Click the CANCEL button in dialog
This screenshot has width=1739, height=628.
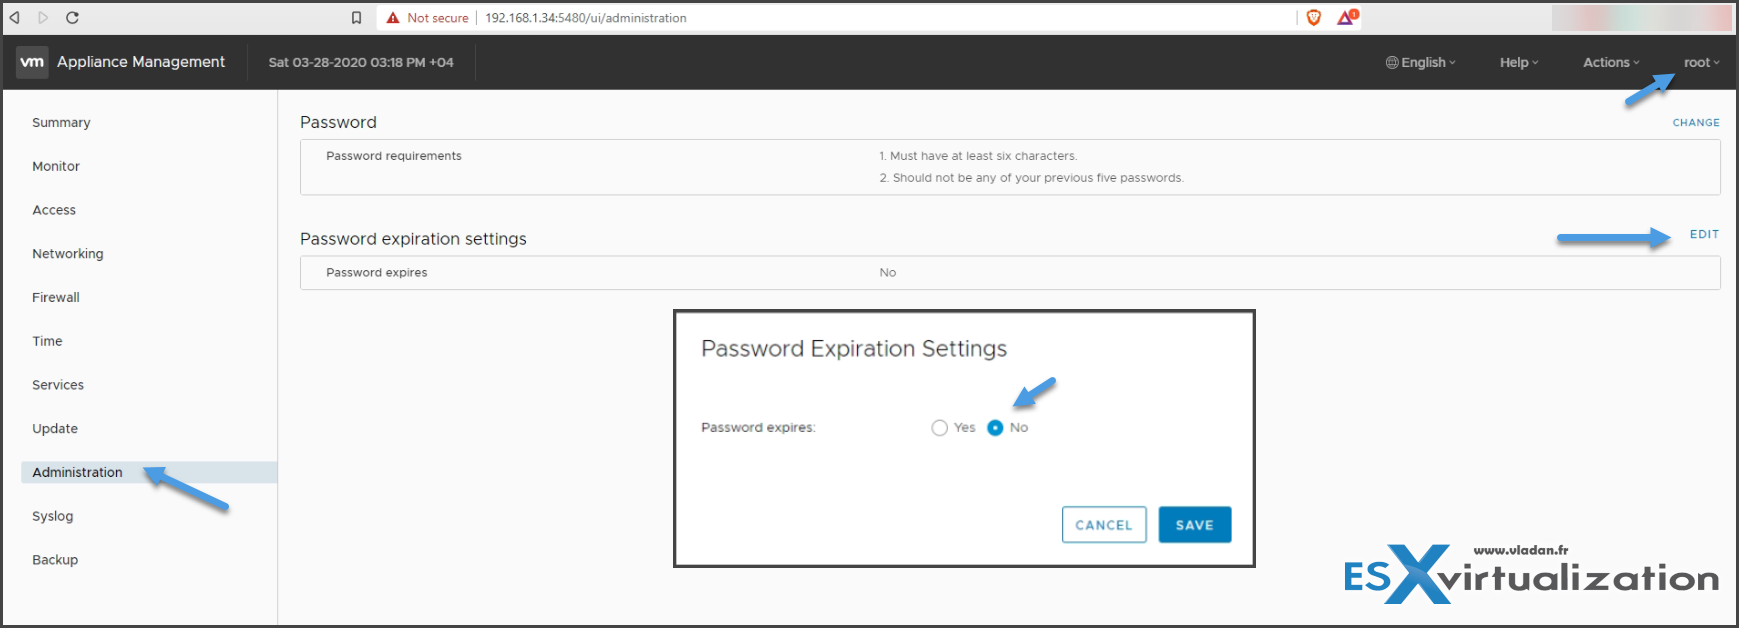click(x=1104, y=525)
